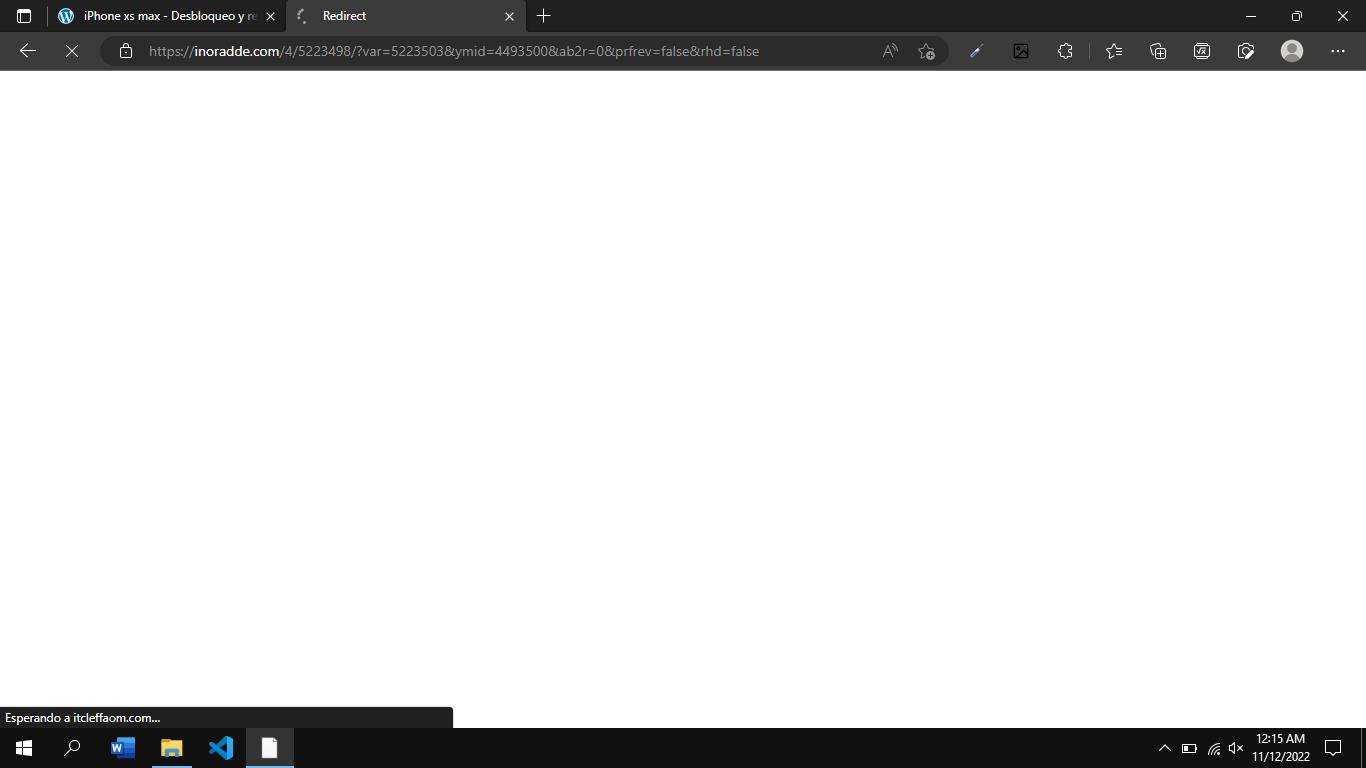Image resolution: width=1366 pixels, height=768 pixels.
Task: Select the Redirect tab
Action: pyautogui.click(x=400, y=16)
